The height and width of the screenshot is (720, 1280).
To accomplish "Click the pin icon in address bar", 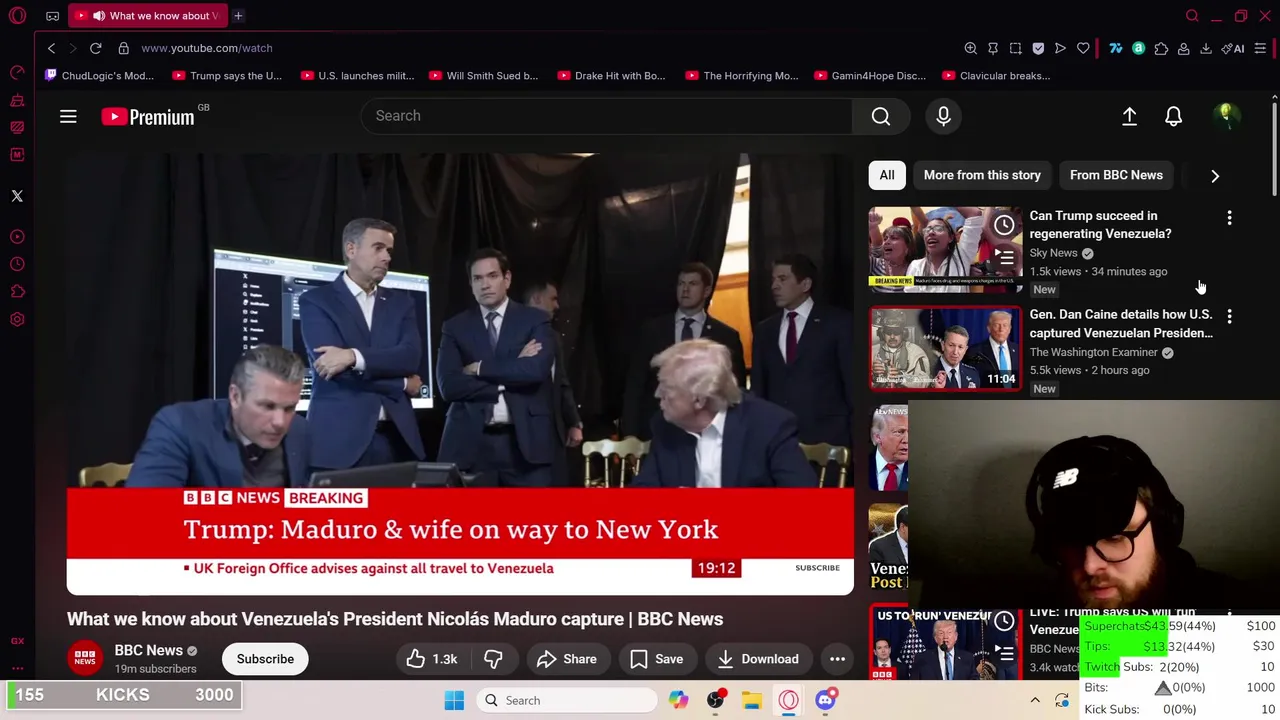I will click(993, 48).
